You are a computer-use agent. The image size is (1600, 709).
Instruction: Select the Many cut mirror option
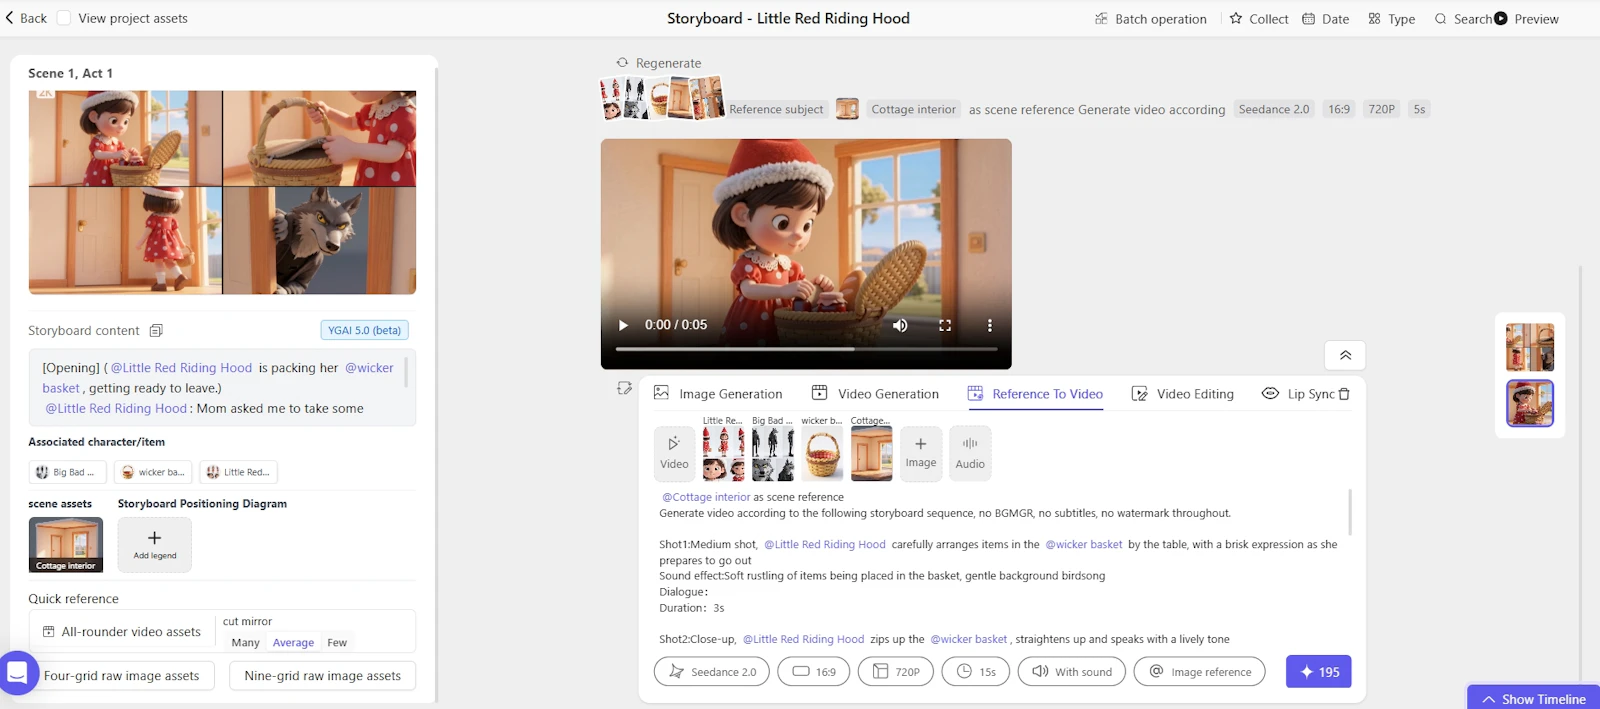click(x=245, y=643)
